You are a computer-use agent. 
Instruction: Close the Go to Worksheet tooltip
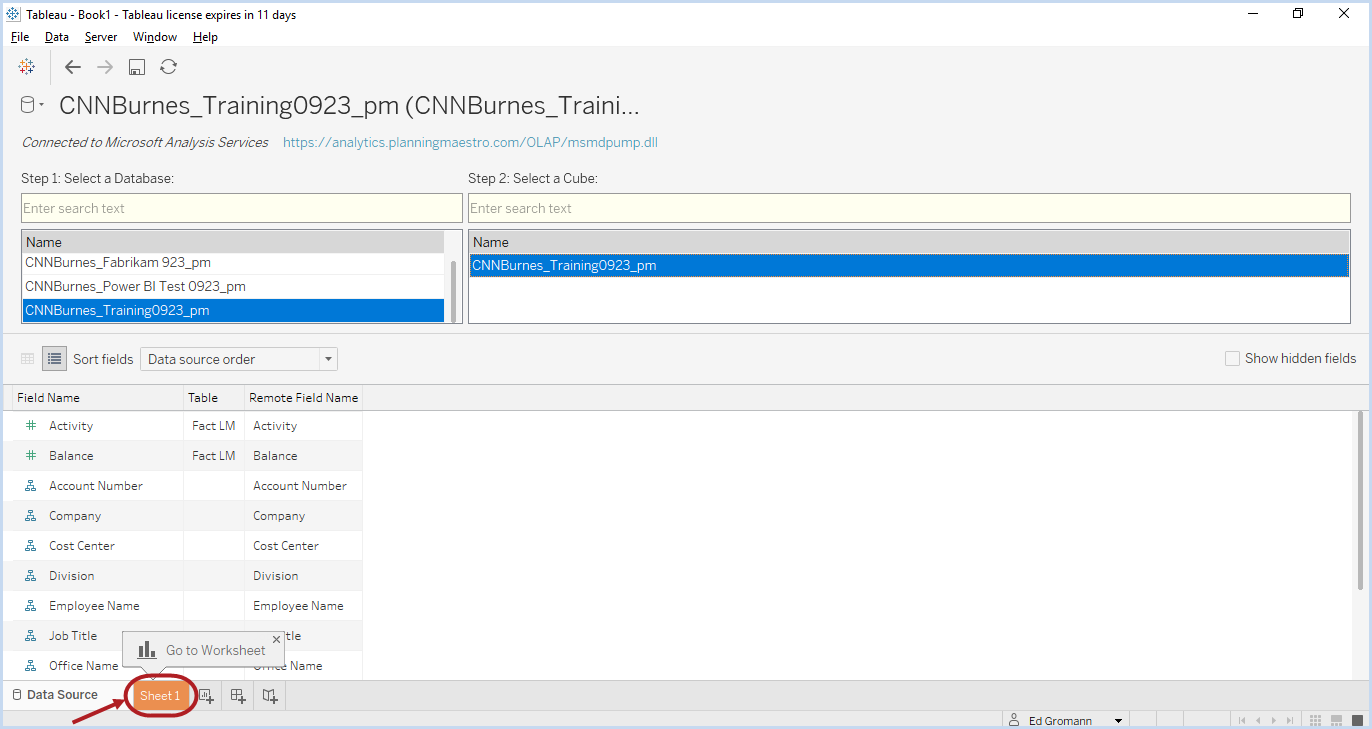point(277,639)
